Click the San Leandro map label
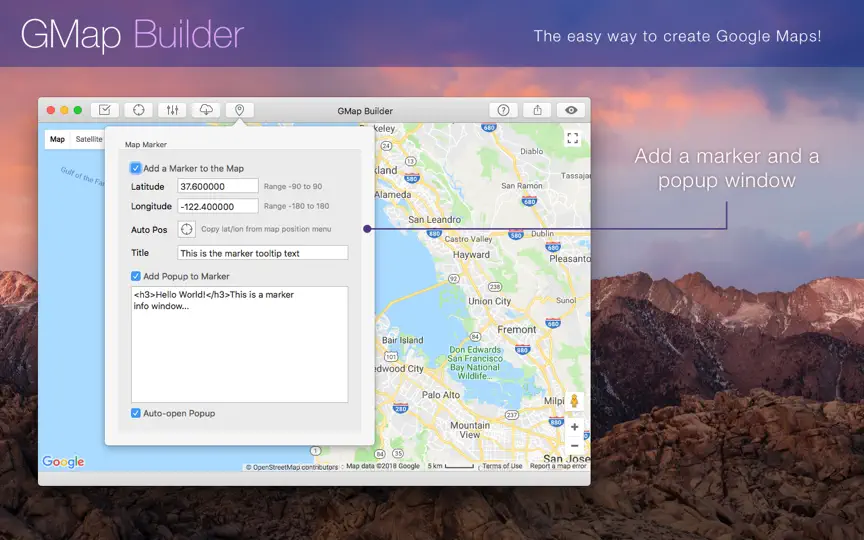 (434, 219)
